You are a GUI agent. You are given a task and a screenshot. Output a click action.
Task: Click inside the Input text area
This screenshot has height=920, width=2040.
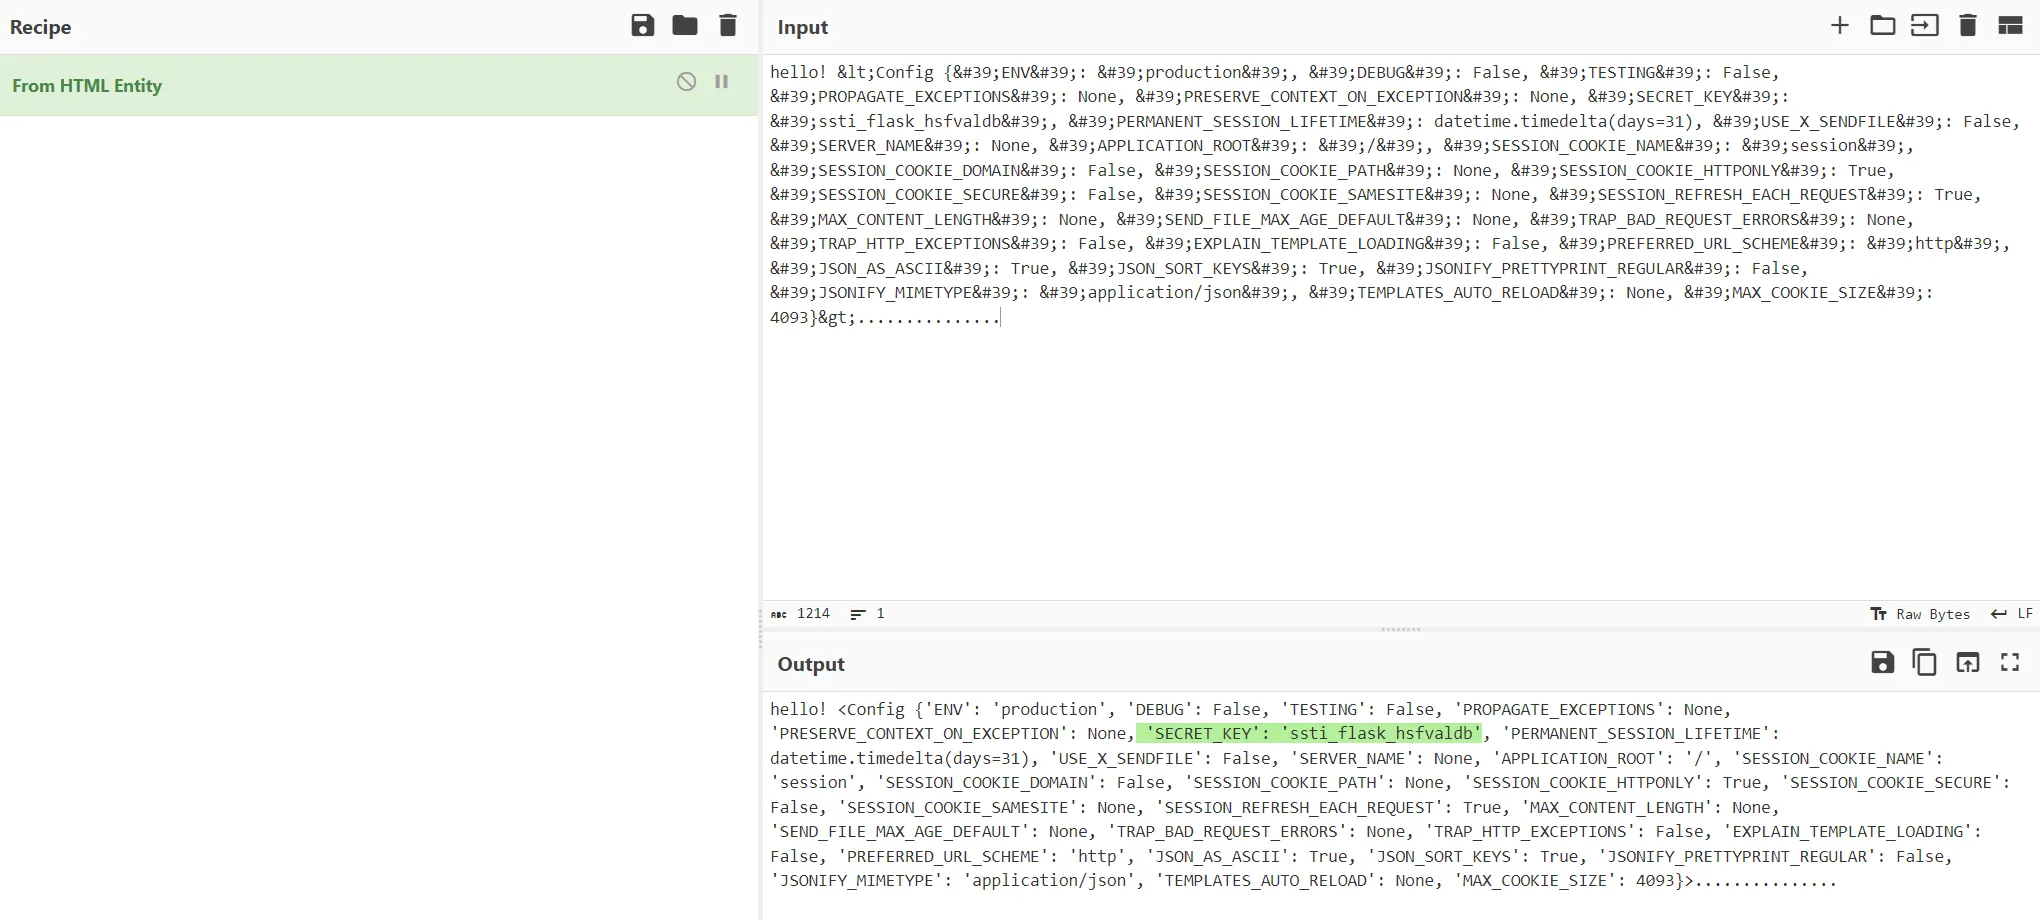click(x=1400, y=450)
